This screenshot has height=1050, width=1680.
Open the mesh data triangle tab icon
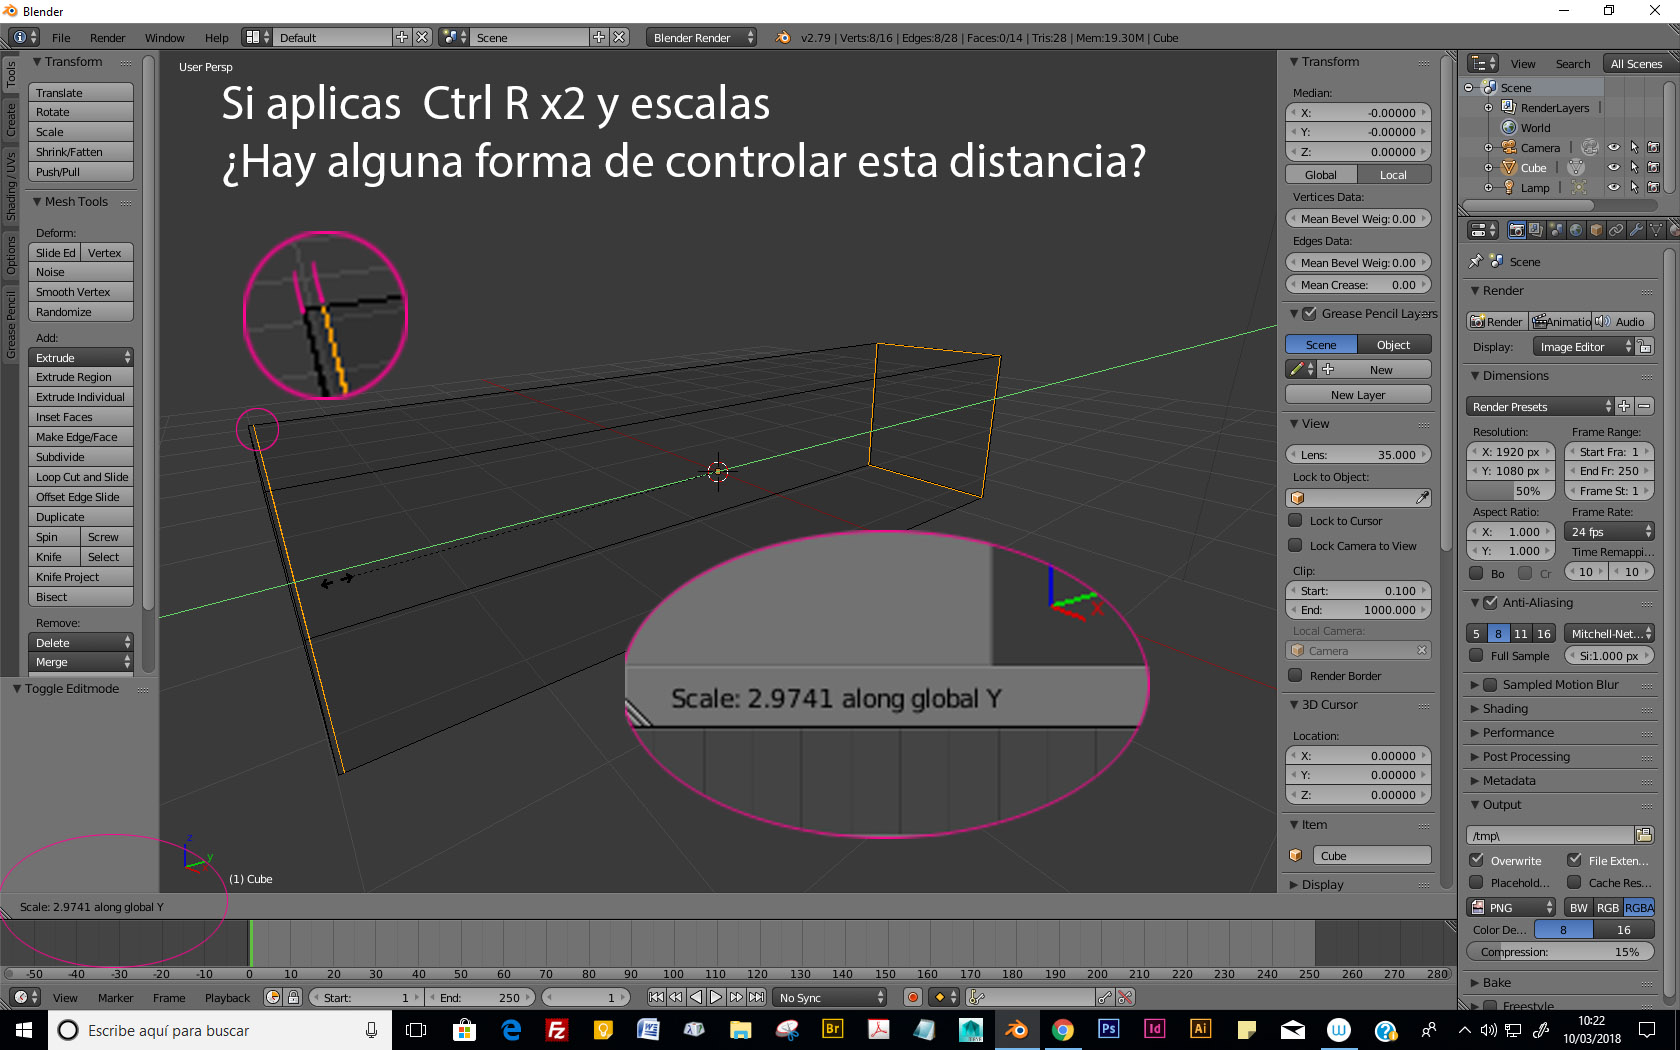click(x=1656, y=230)
